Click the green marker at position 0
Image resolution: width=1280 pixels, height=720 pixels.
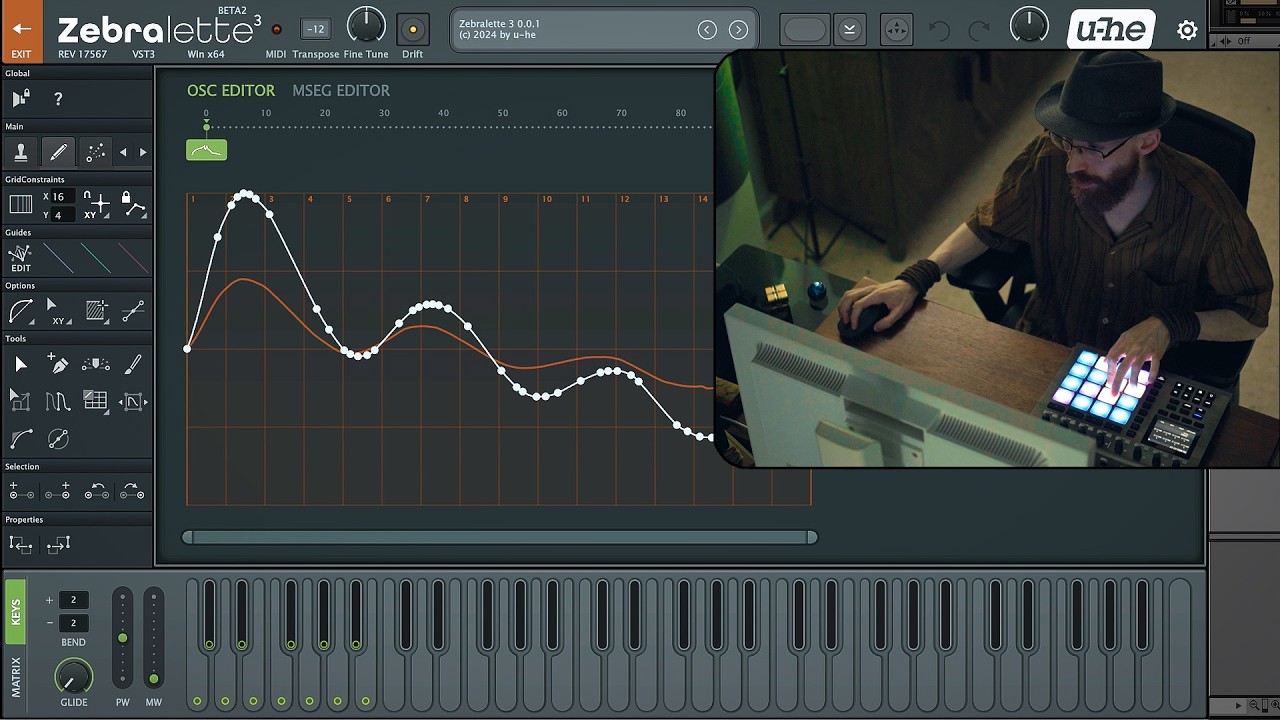click(x=207, y=126)
